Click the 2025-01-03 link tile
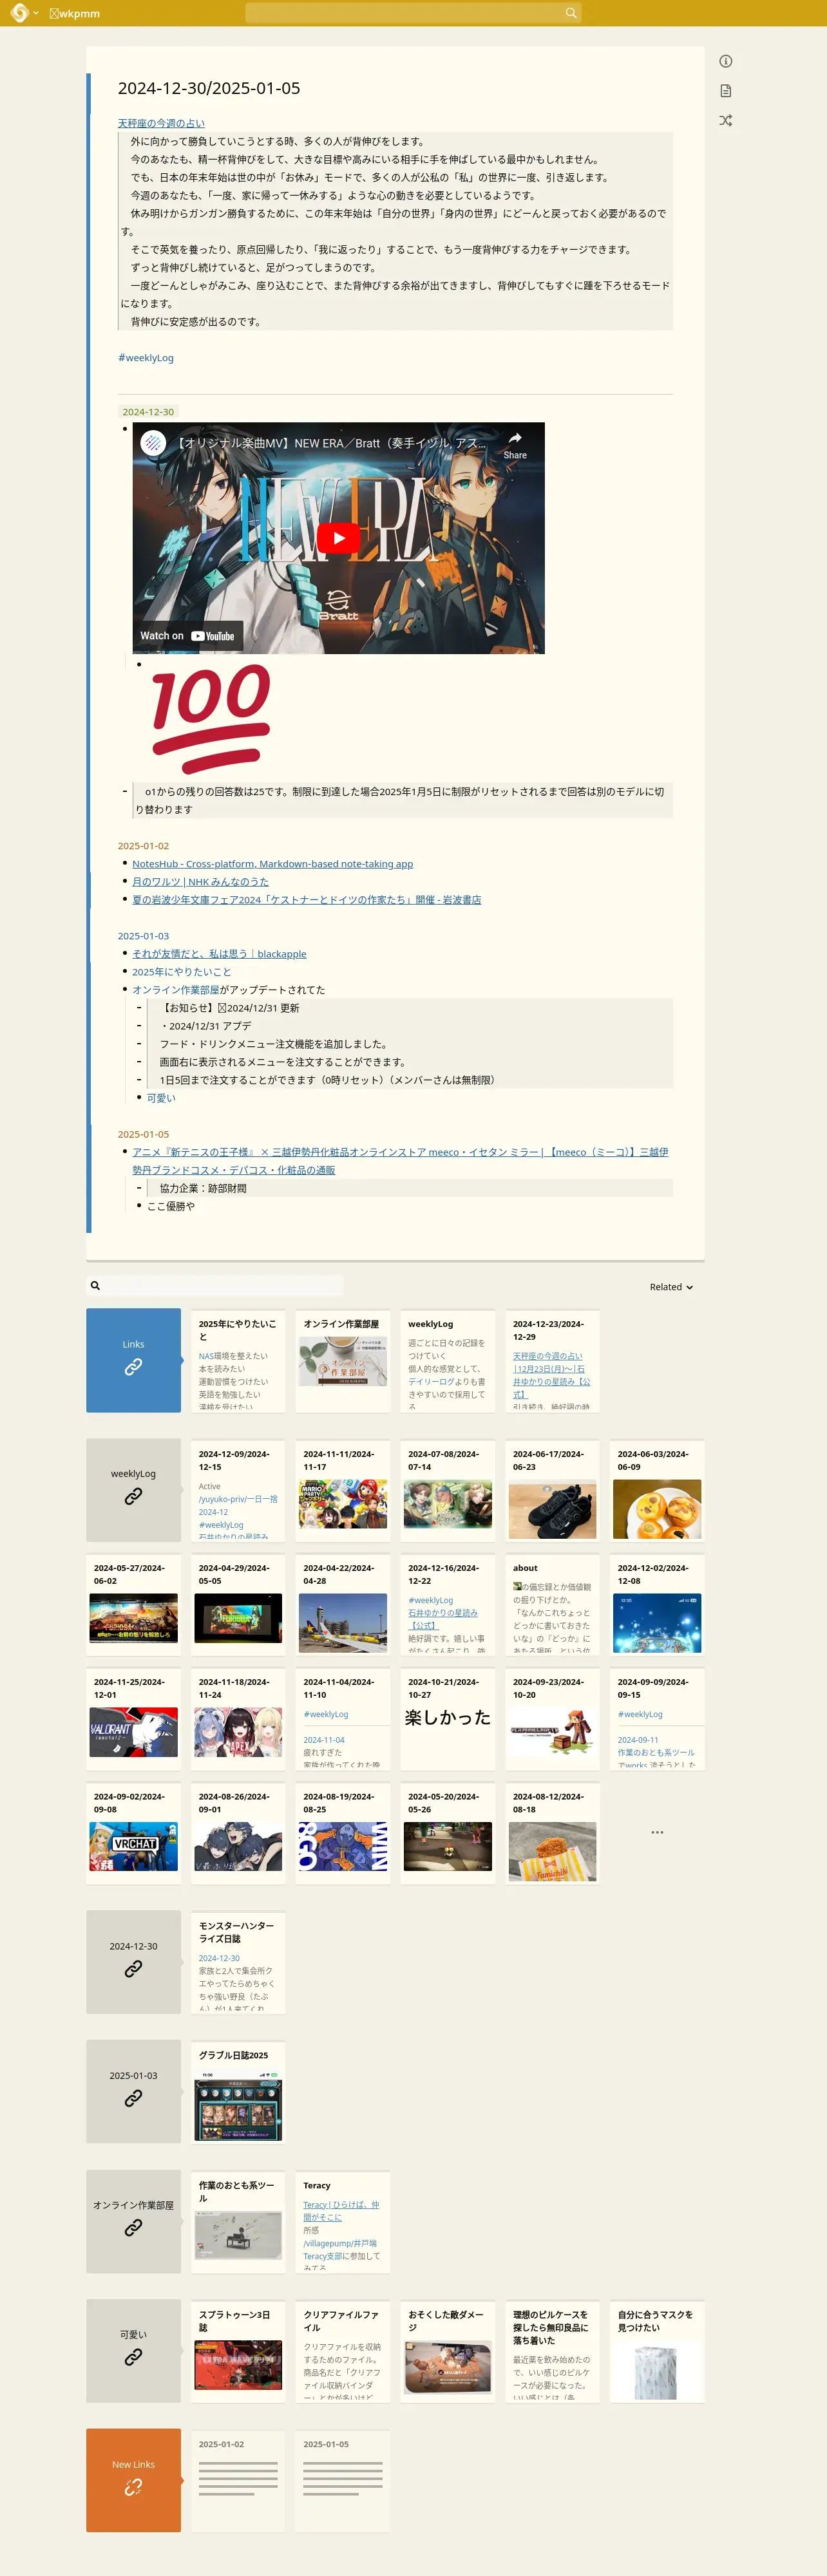The width and height of the screenshot is (827, 2576). coord(133,2091)
